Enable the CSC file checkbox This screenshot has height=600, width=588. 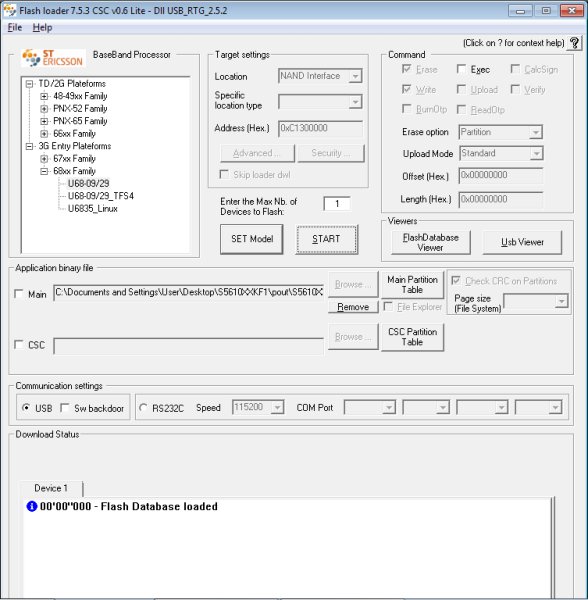point(18,344)
